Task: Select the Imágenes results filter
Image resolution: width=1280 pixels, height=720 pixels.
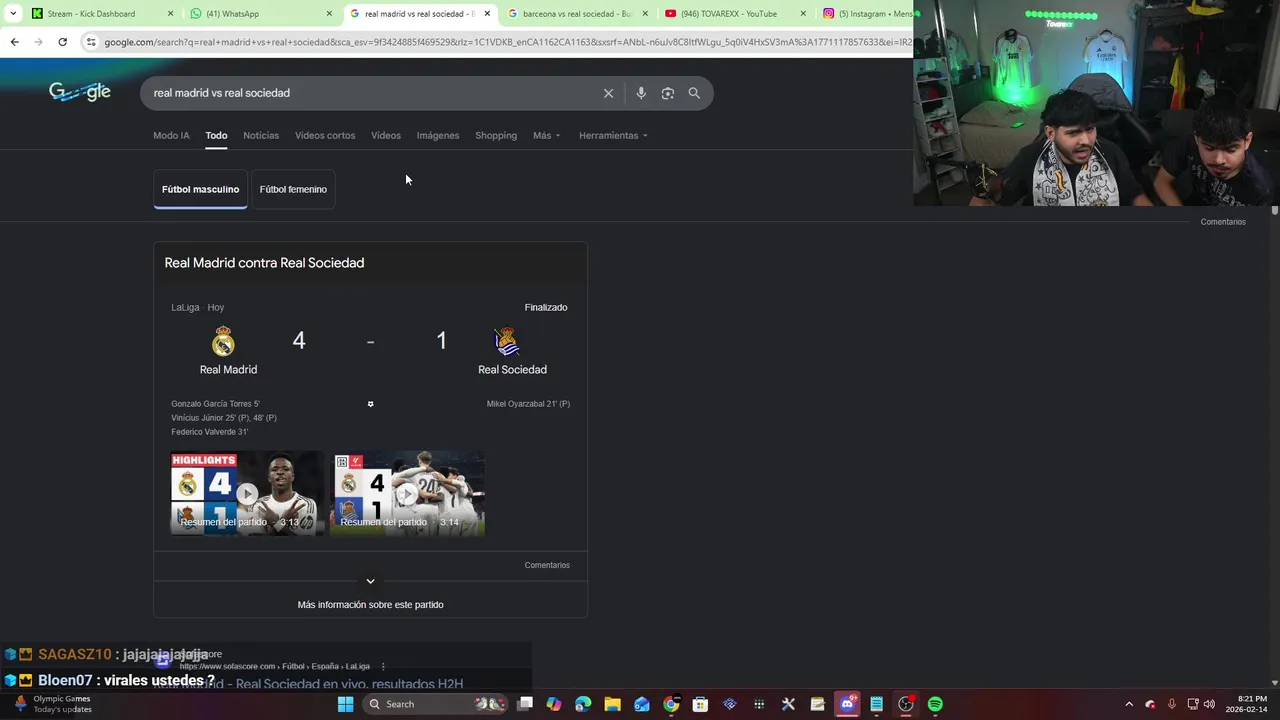Action: pos(438,135)
